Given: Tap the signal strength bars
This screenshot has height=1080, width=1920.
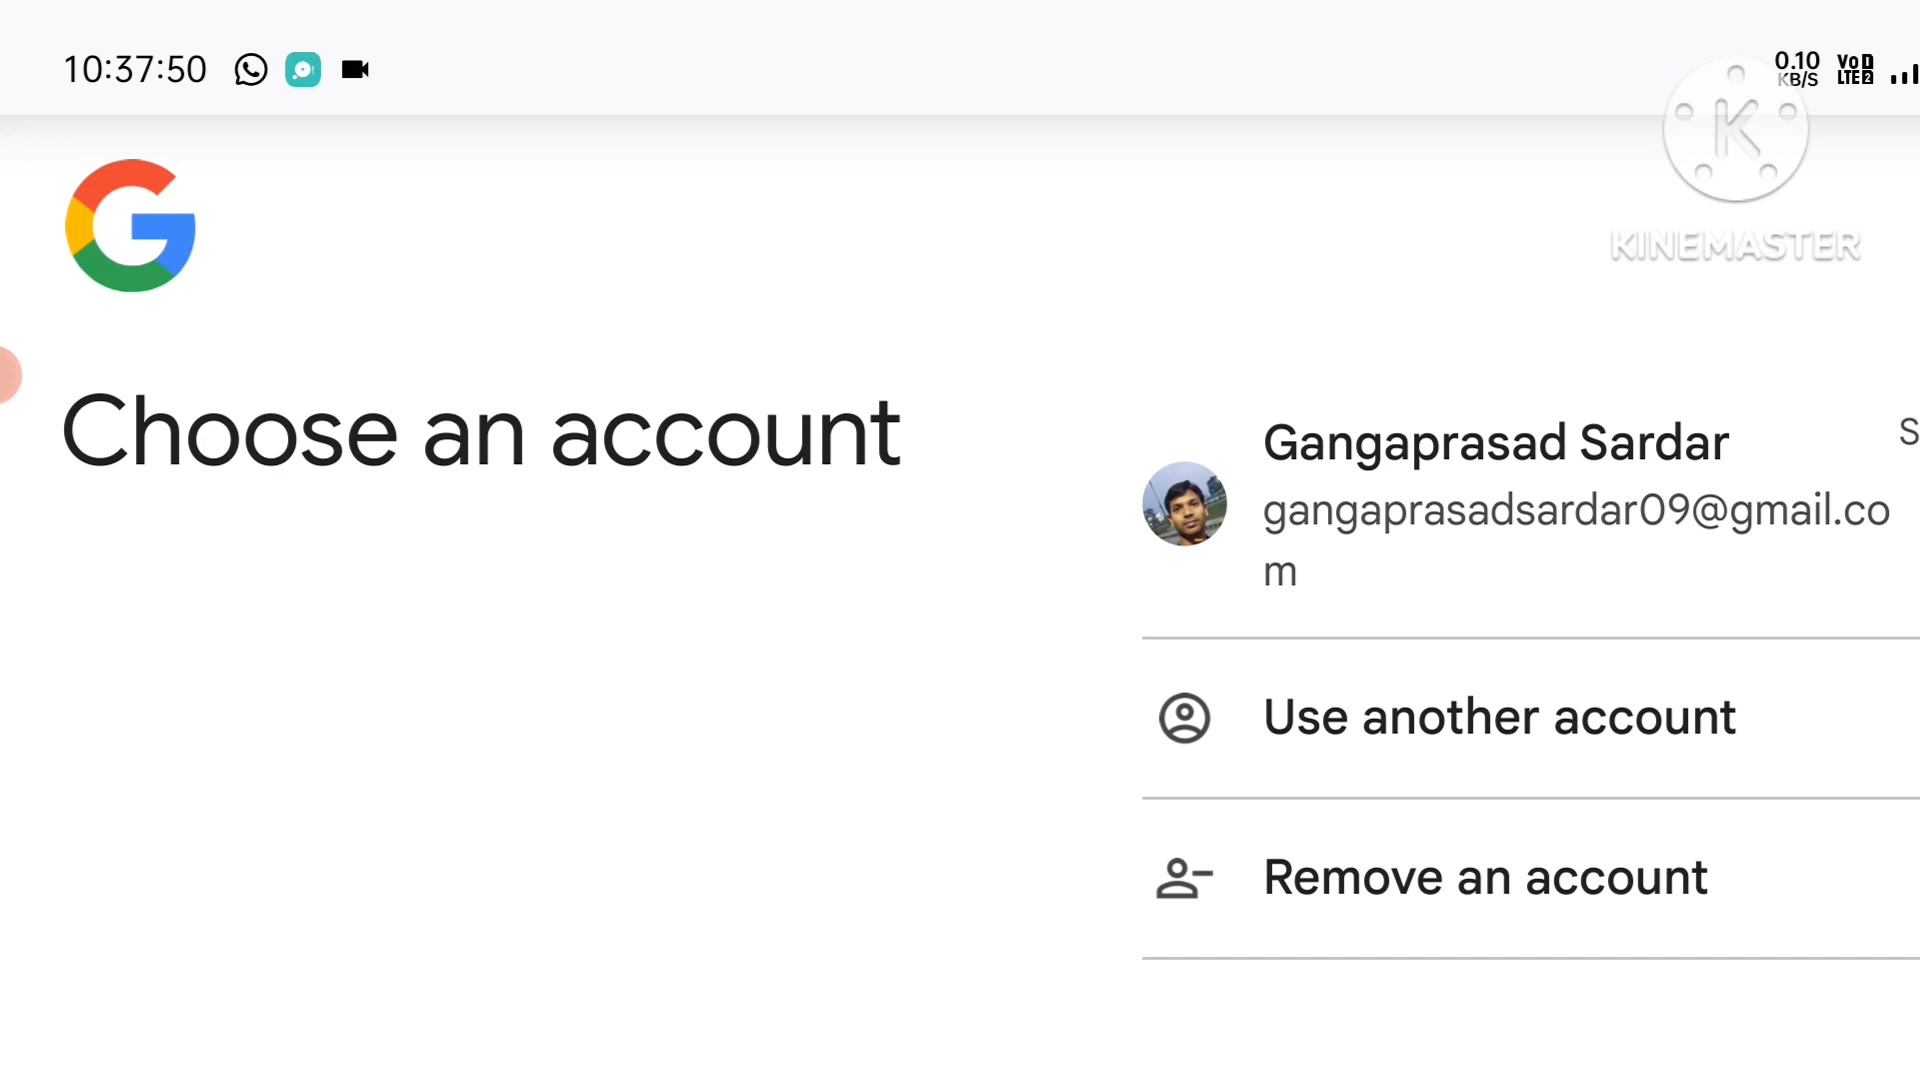Looking at the screenshot, I should coord(1904,74).
